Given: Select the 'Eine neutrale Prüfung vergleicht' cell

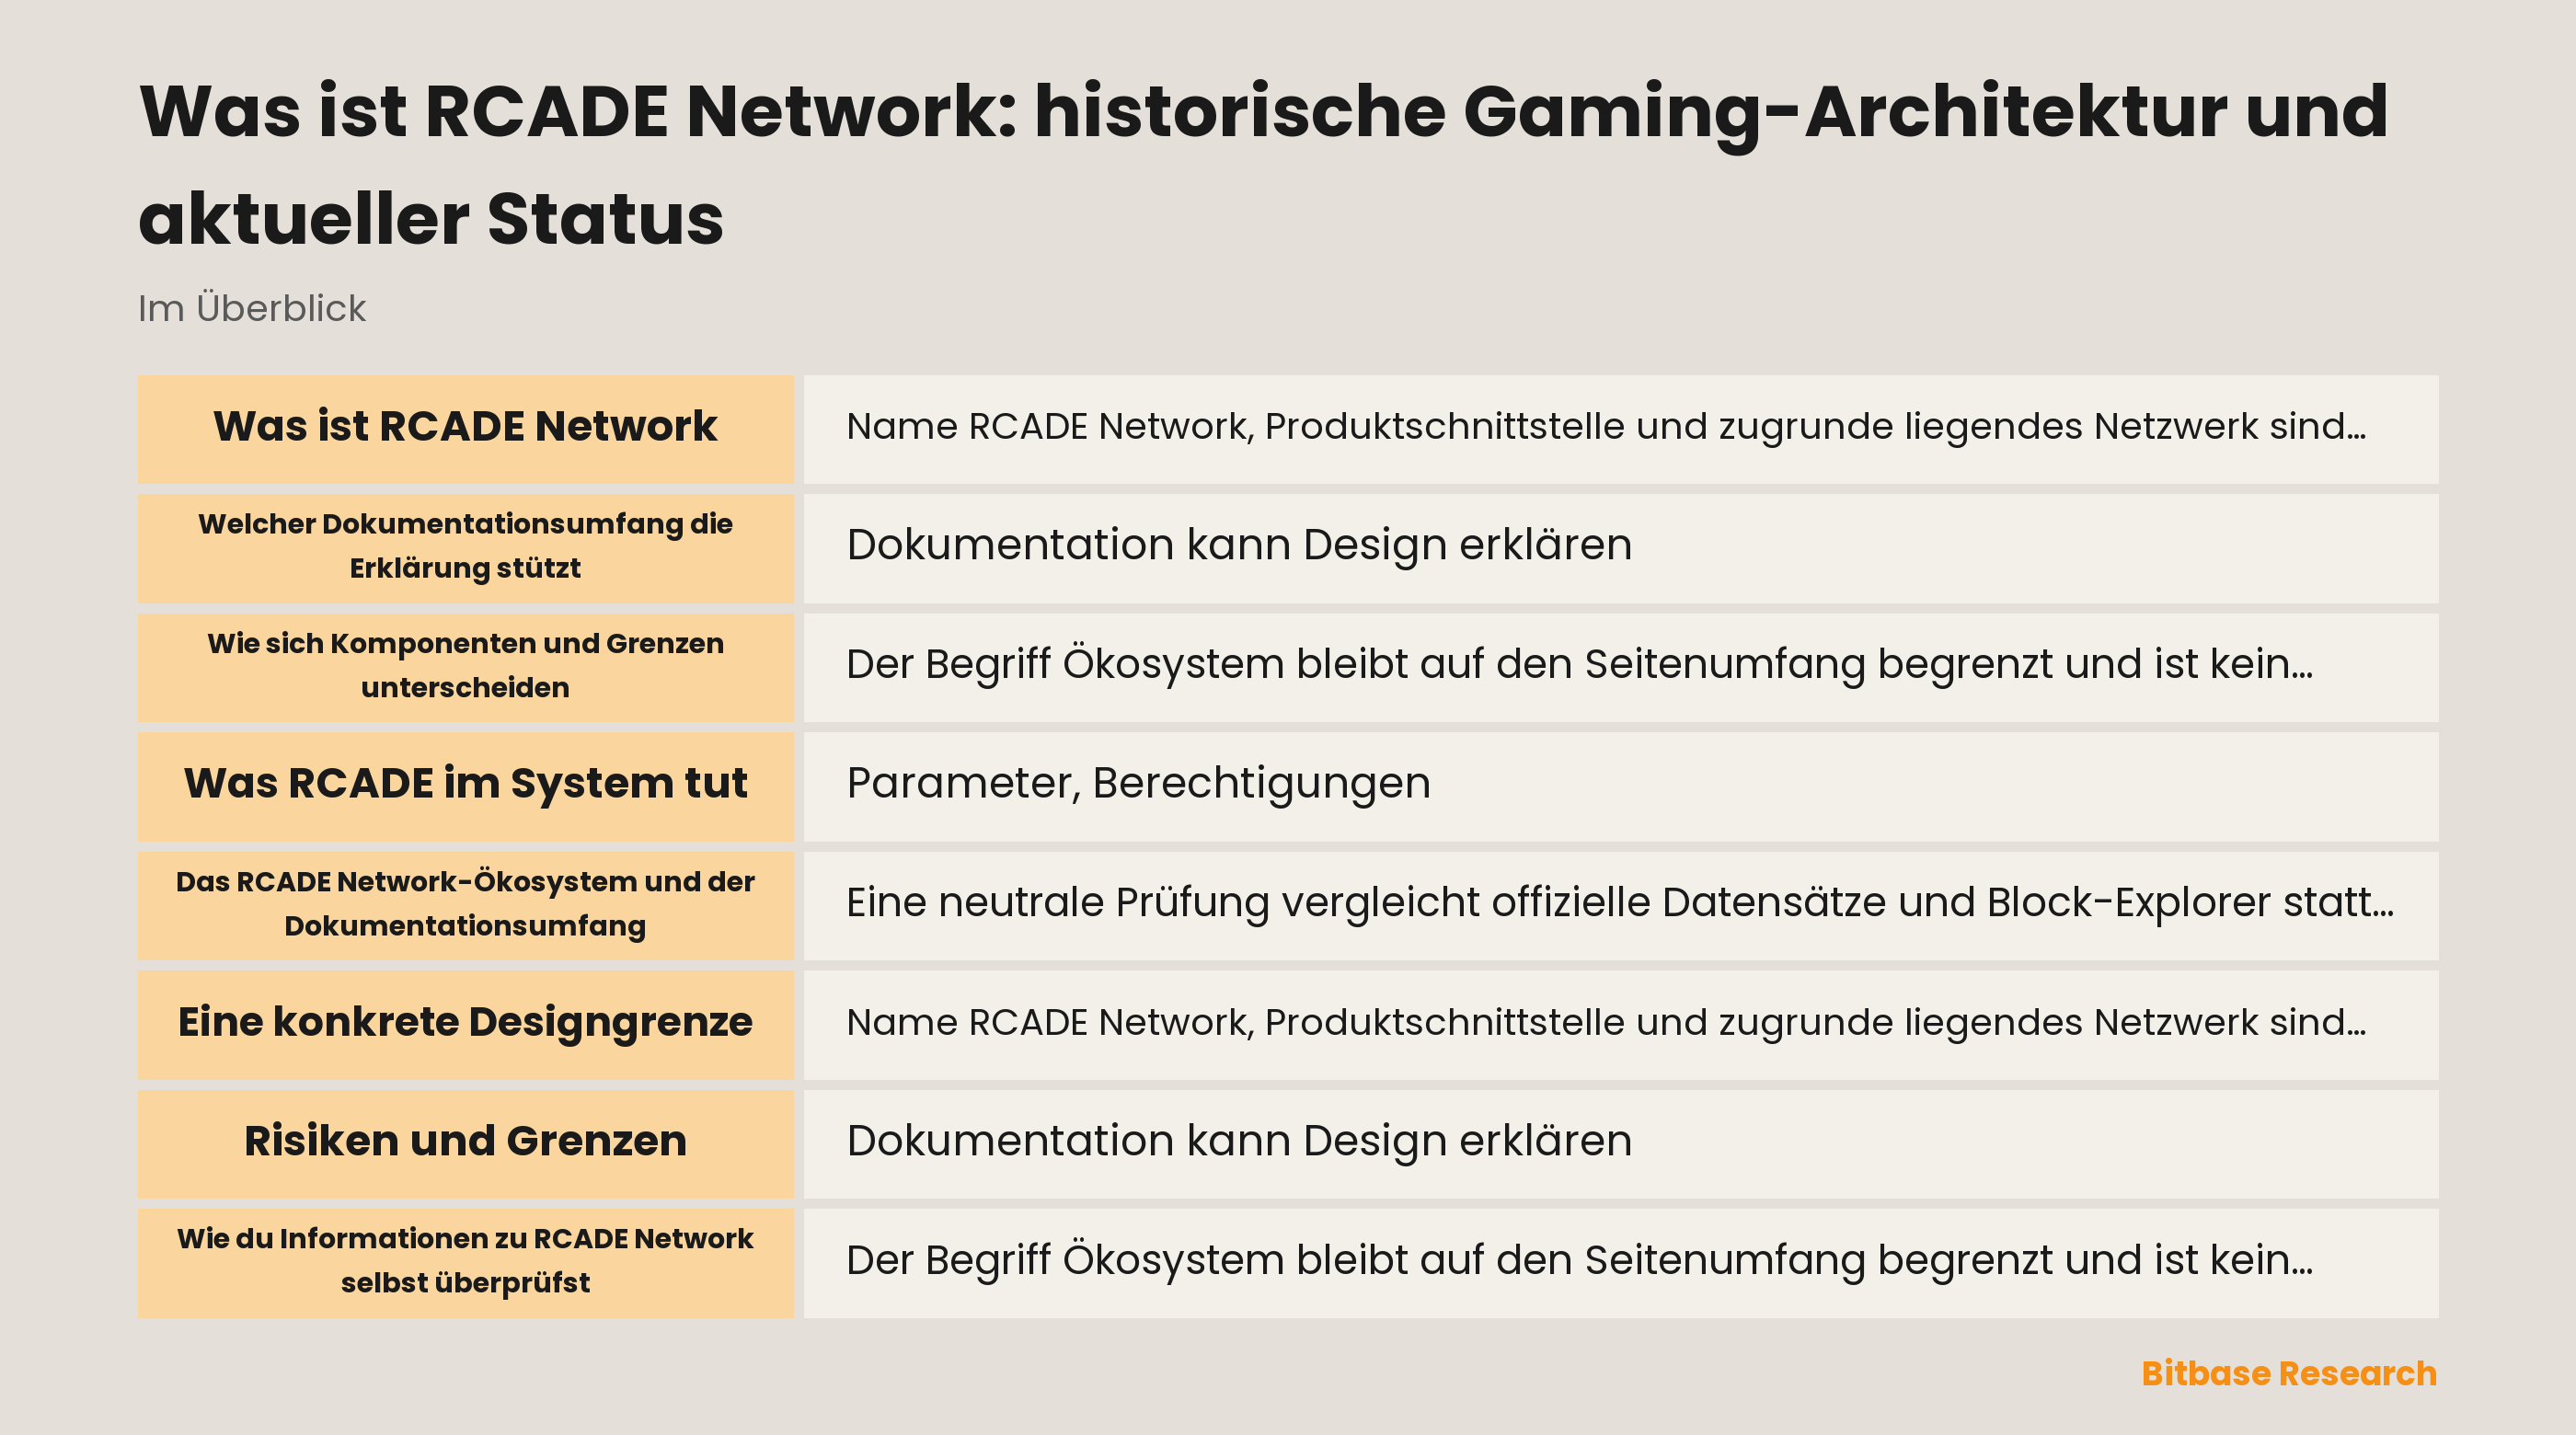Looking at the screenshot, I should click(1620, 905).
